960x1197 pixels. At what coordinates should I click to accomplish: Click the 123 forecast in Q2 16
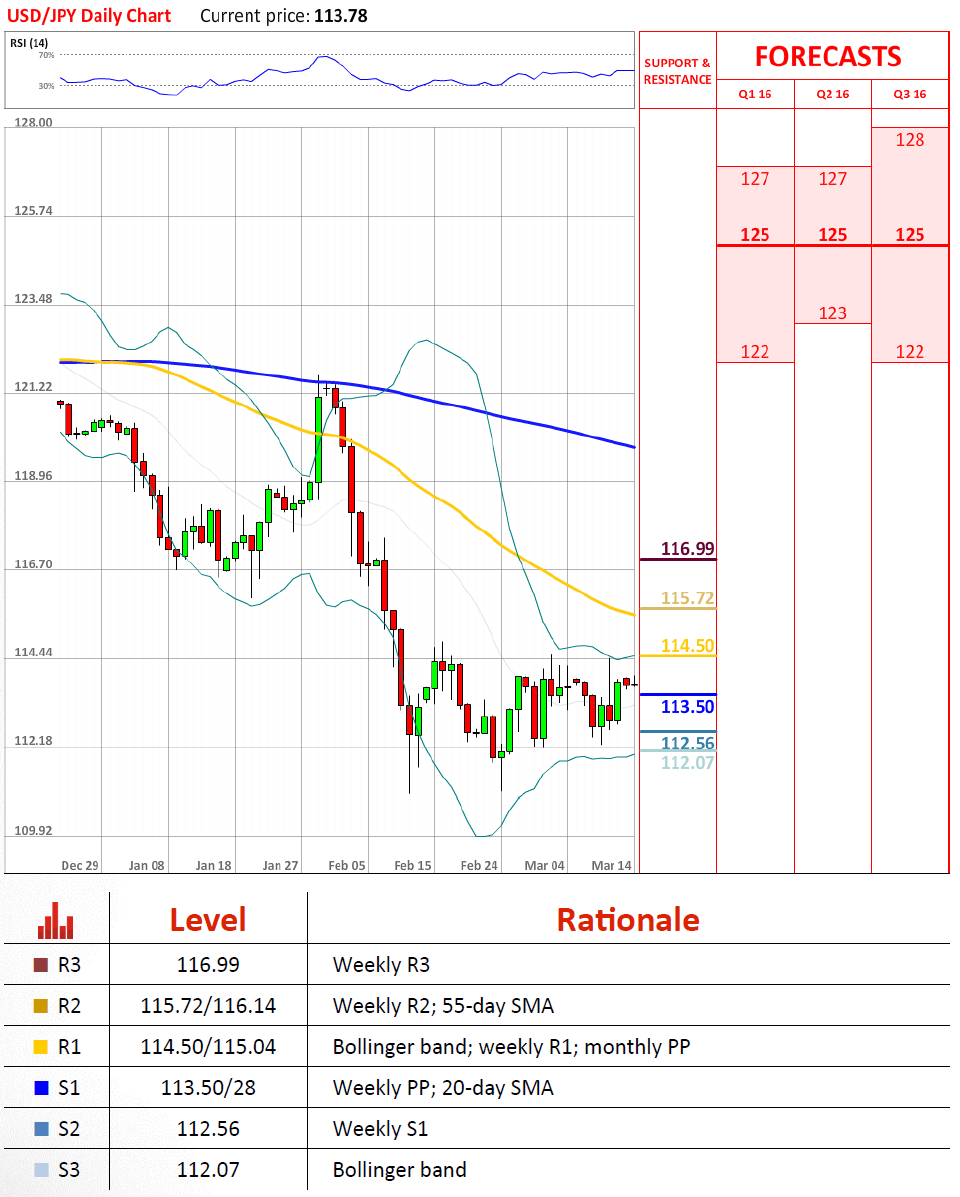[833, 313]
